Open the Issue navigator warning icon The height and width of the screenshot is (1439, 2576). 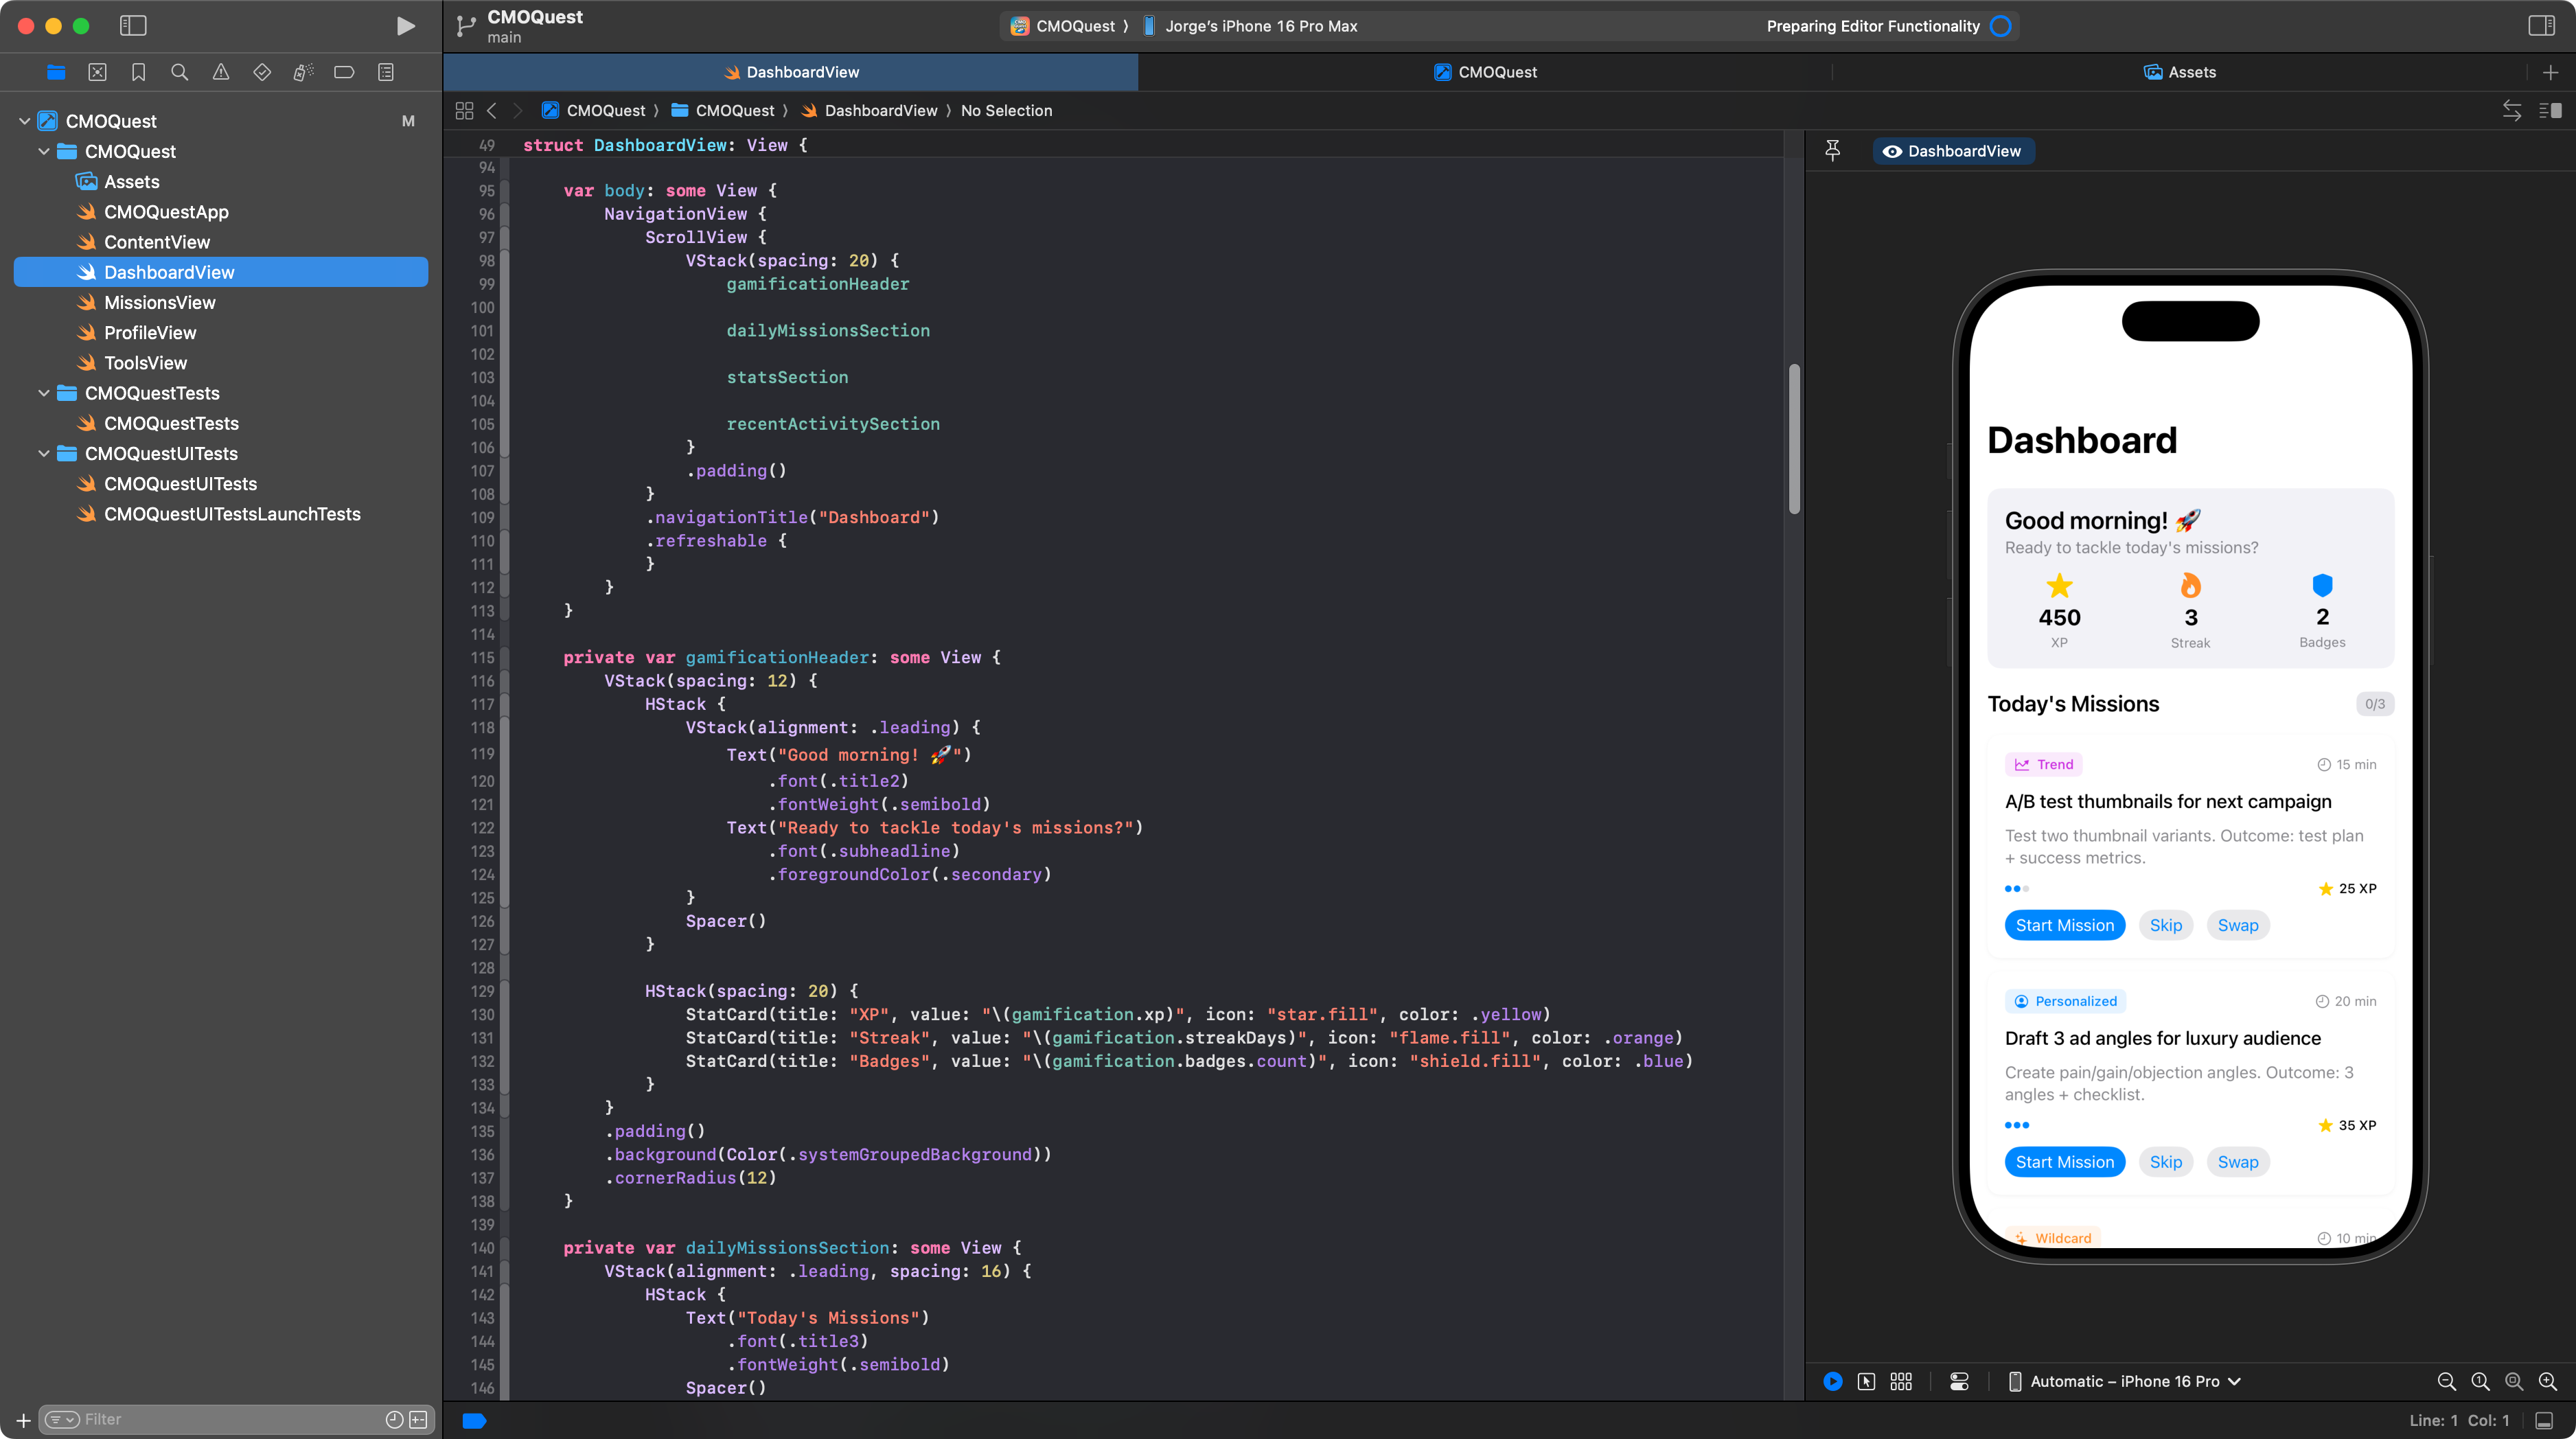pyautogui.click(x=221, y=72)
